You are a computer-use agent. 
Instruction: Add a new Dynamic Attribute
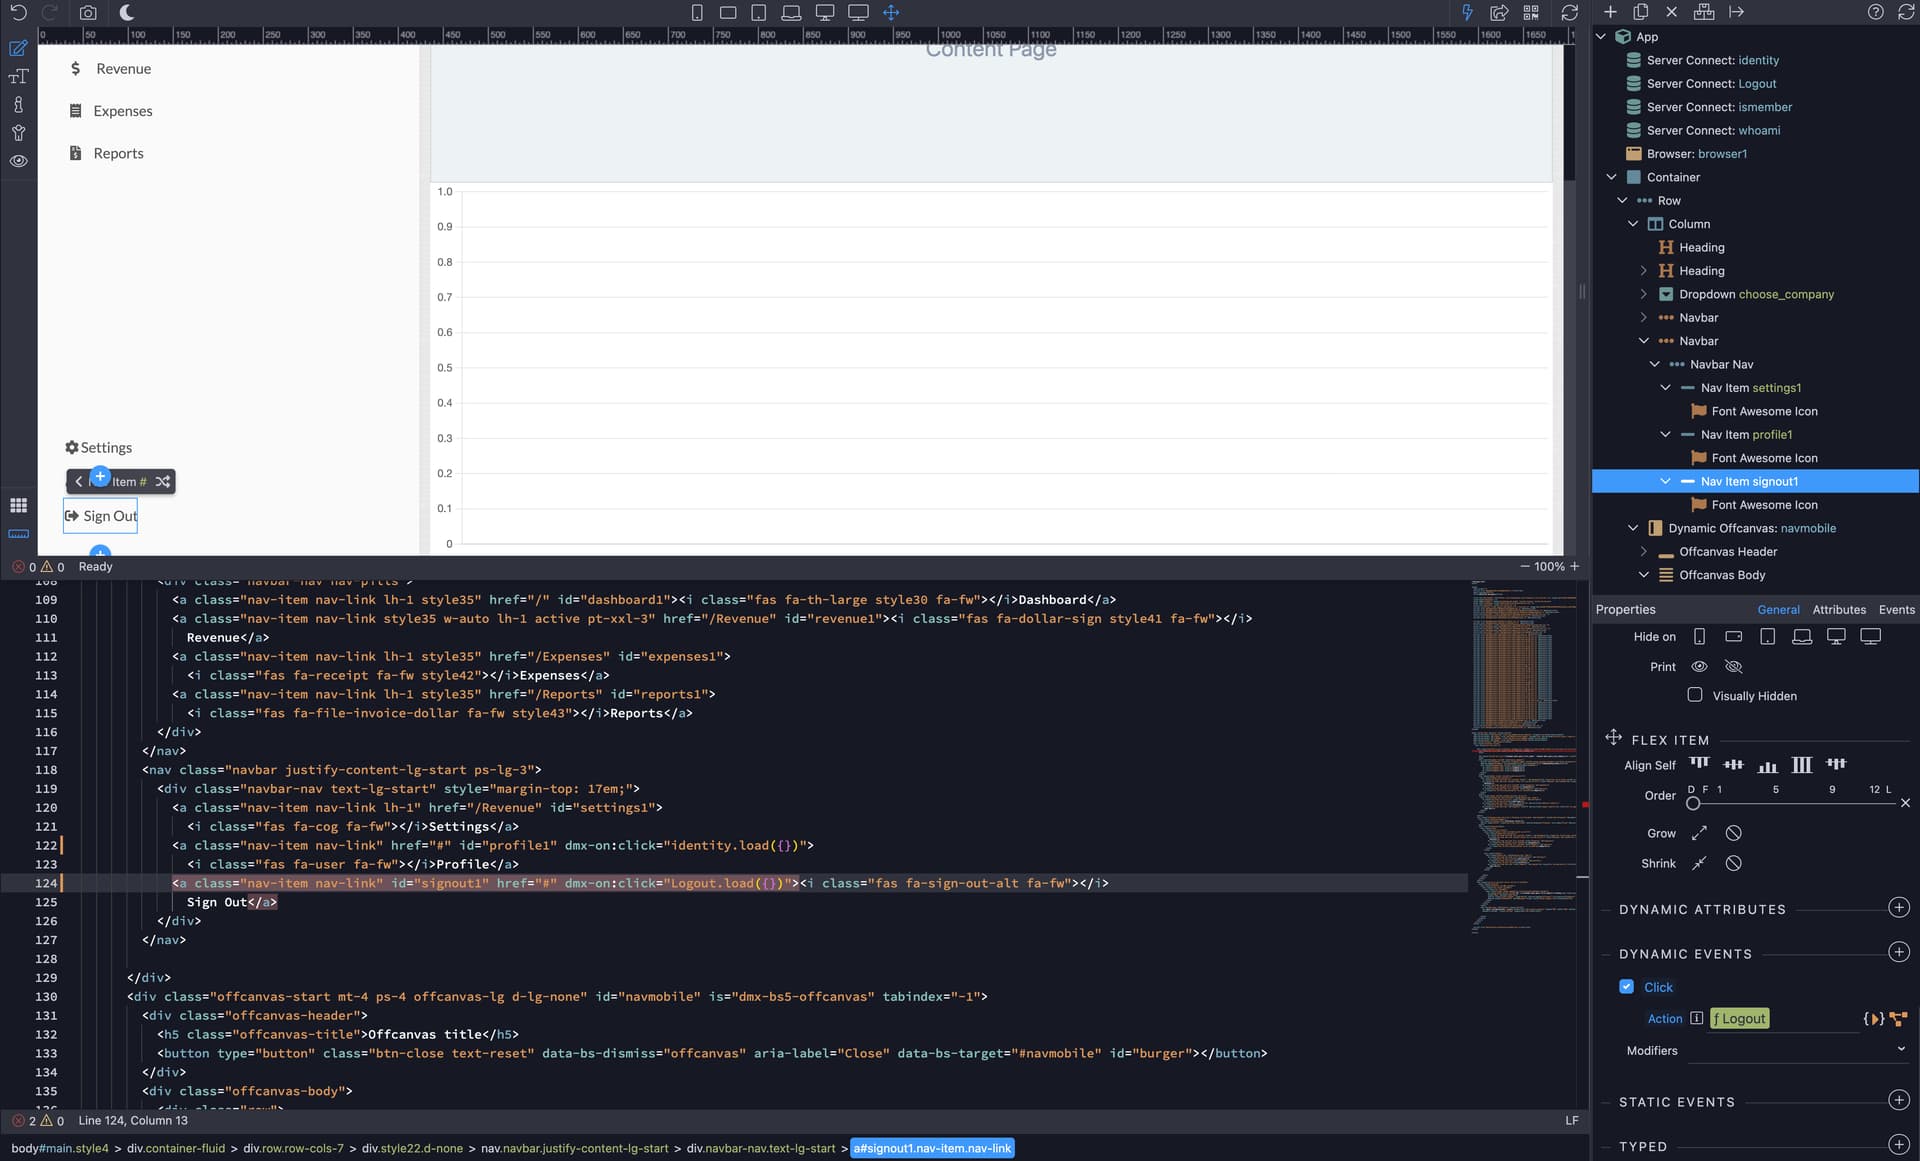point(1899,908)
